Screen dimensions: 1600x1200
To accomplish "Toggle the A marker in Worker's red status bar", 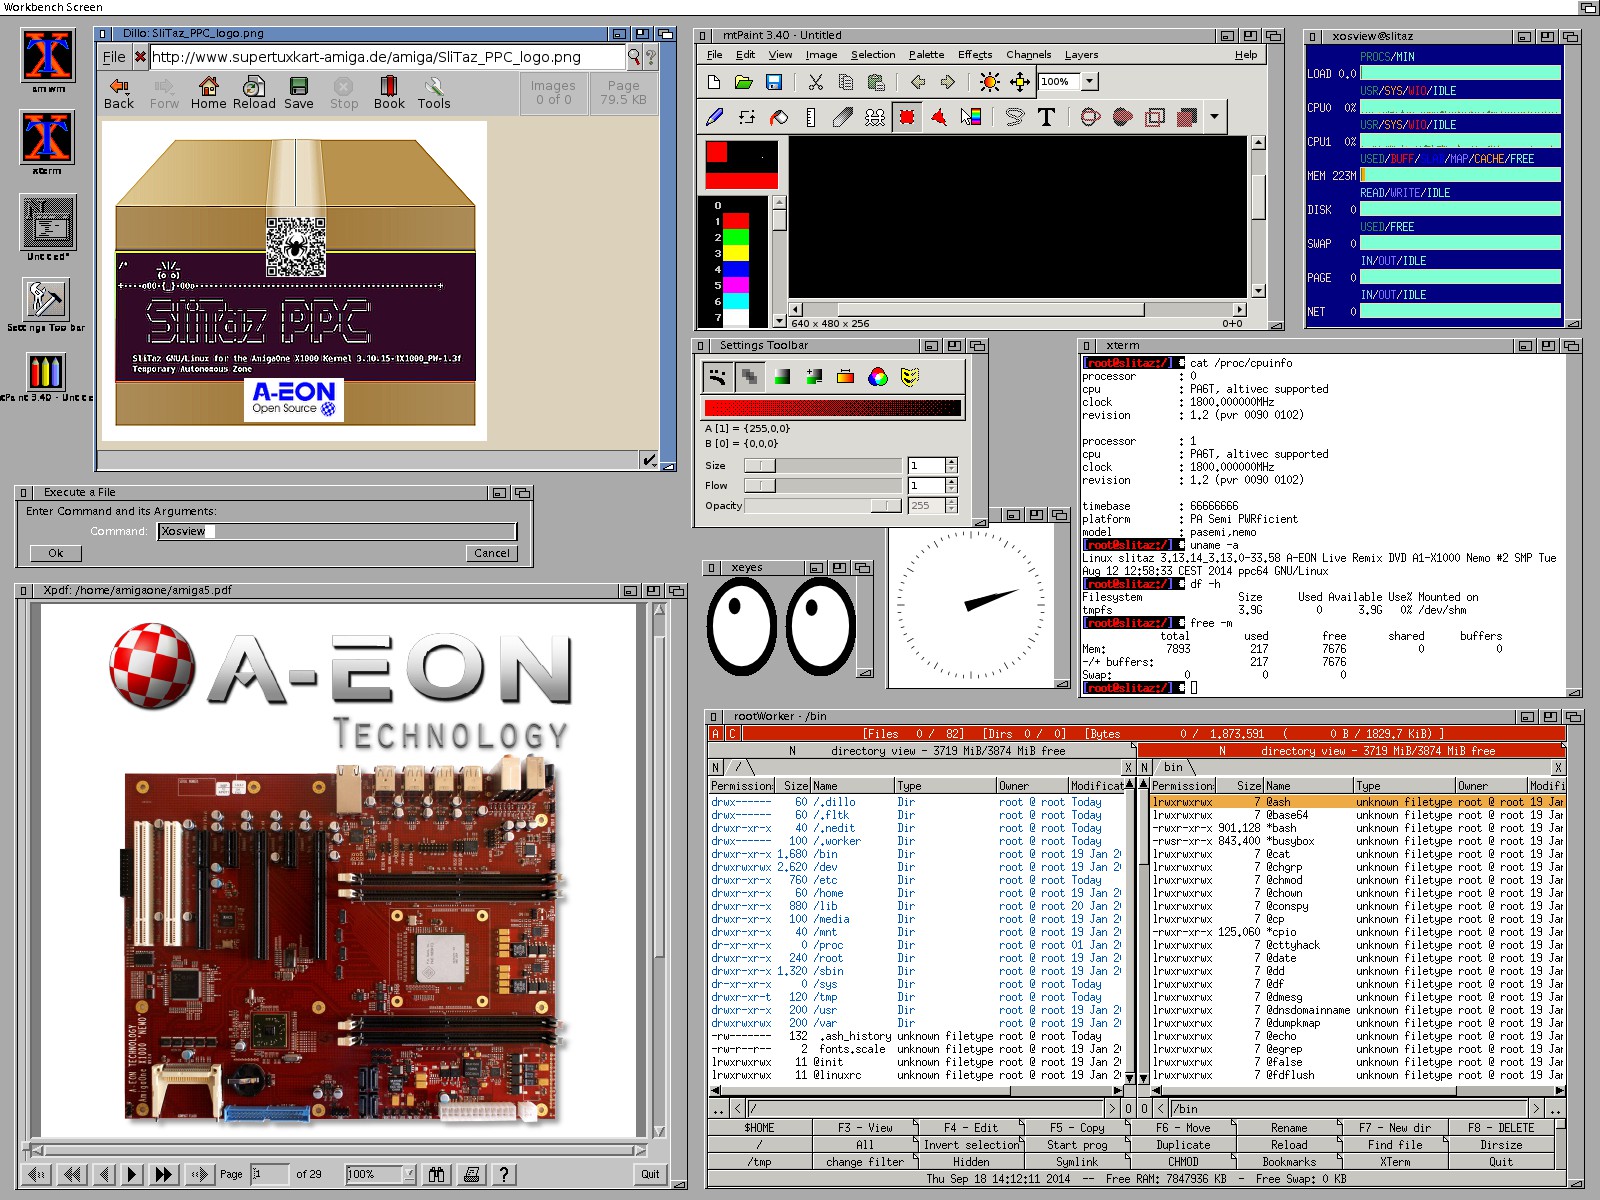I will 715,734.
